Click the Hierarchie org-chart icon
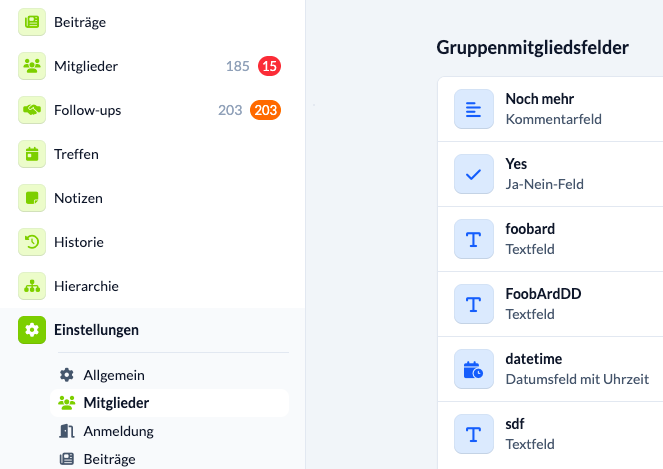This screenshot has height=469, width=663. click(x=32, y=286)
